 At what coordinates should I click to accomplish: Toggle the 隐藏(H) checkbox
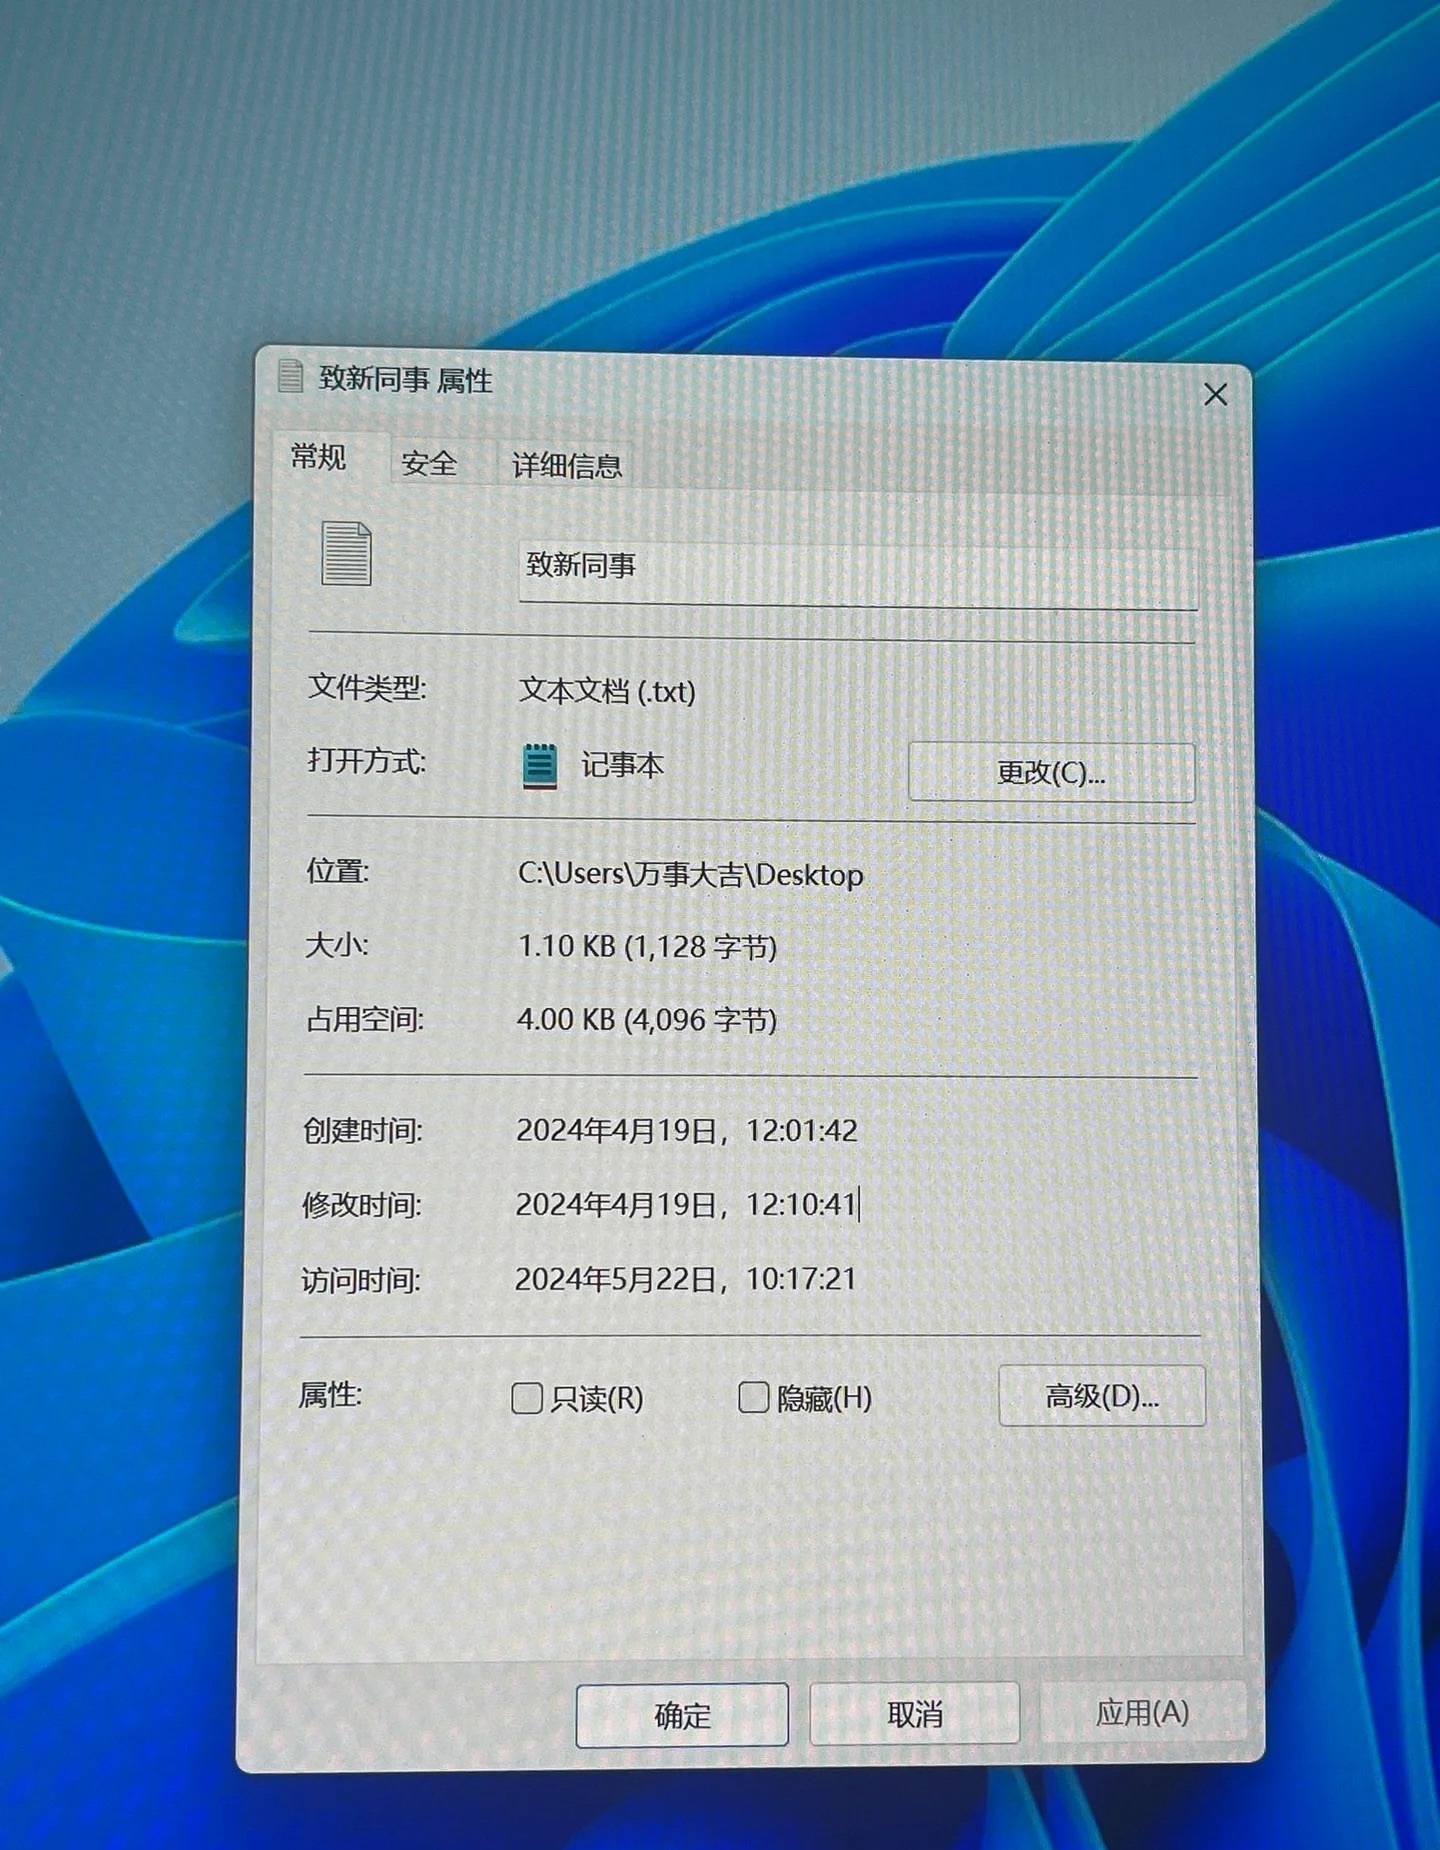753,1397
